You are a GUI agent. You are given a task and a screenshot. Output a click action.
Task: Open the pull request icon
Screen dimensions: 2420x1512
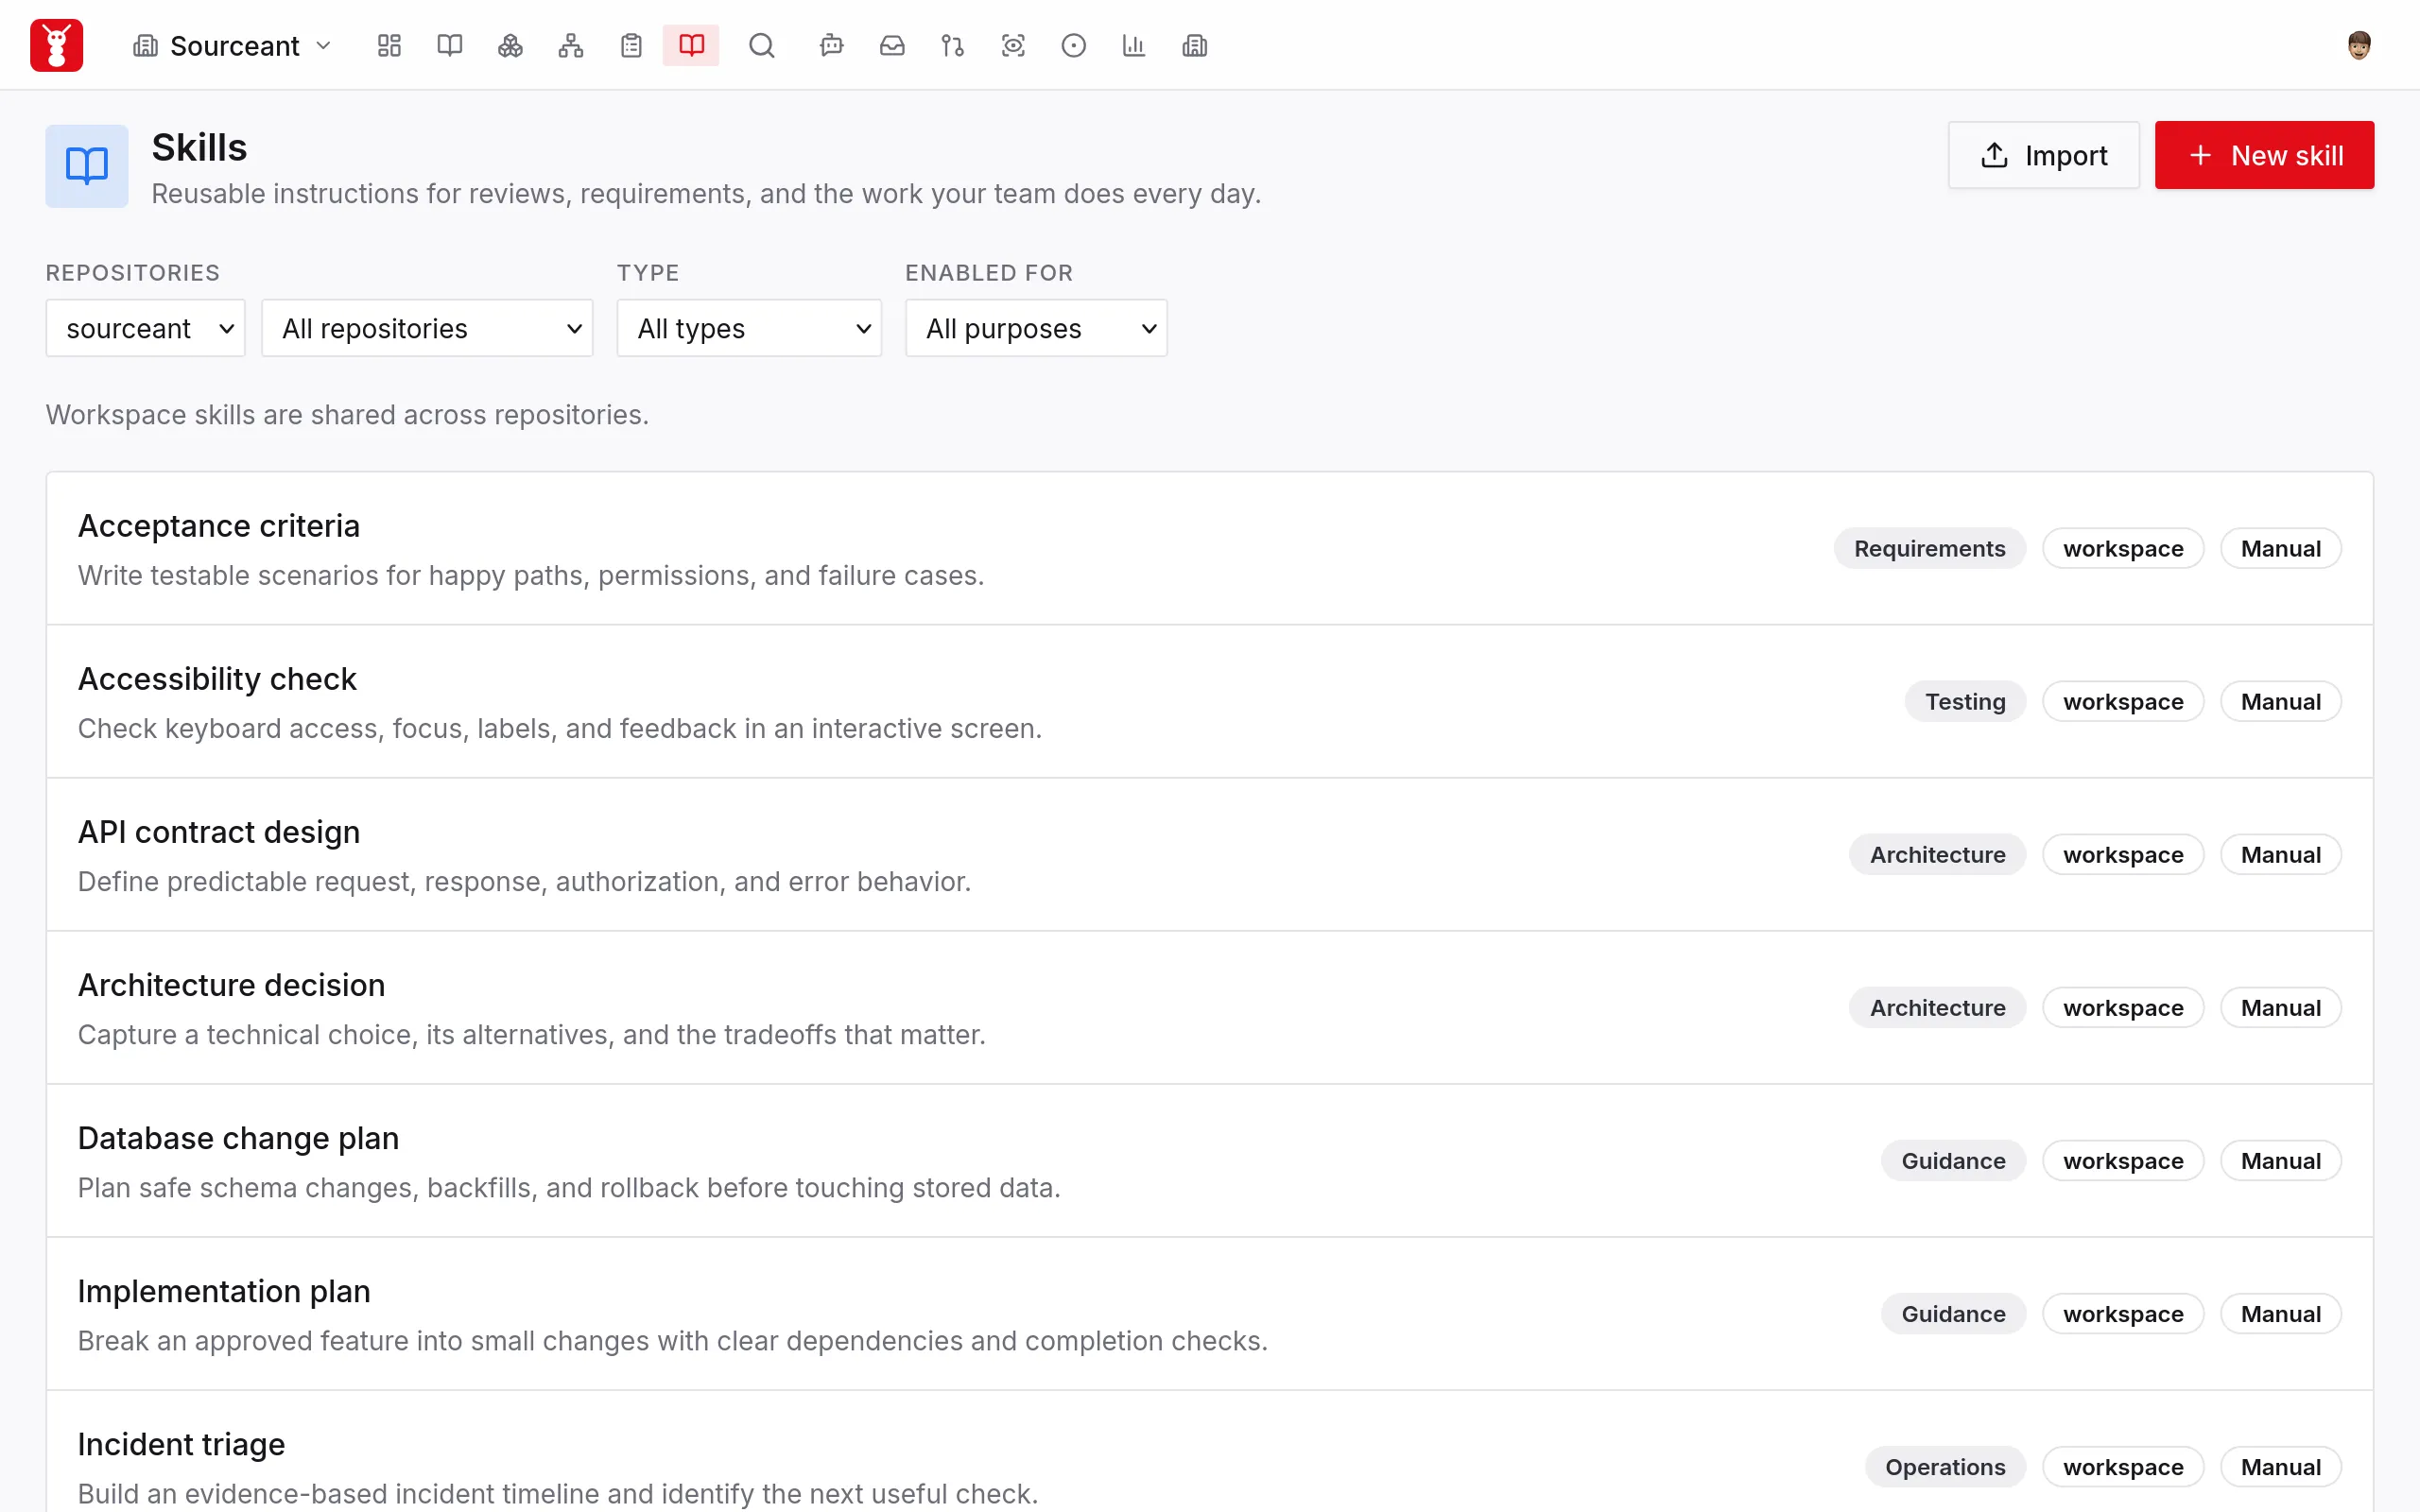tap(952, 45)
